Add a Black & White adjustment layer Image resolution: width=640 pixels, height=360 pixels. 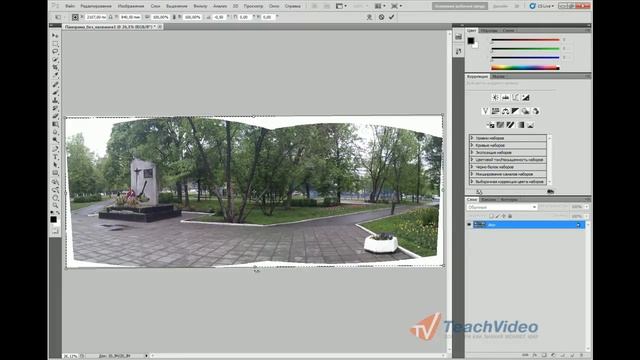point(516,111)
